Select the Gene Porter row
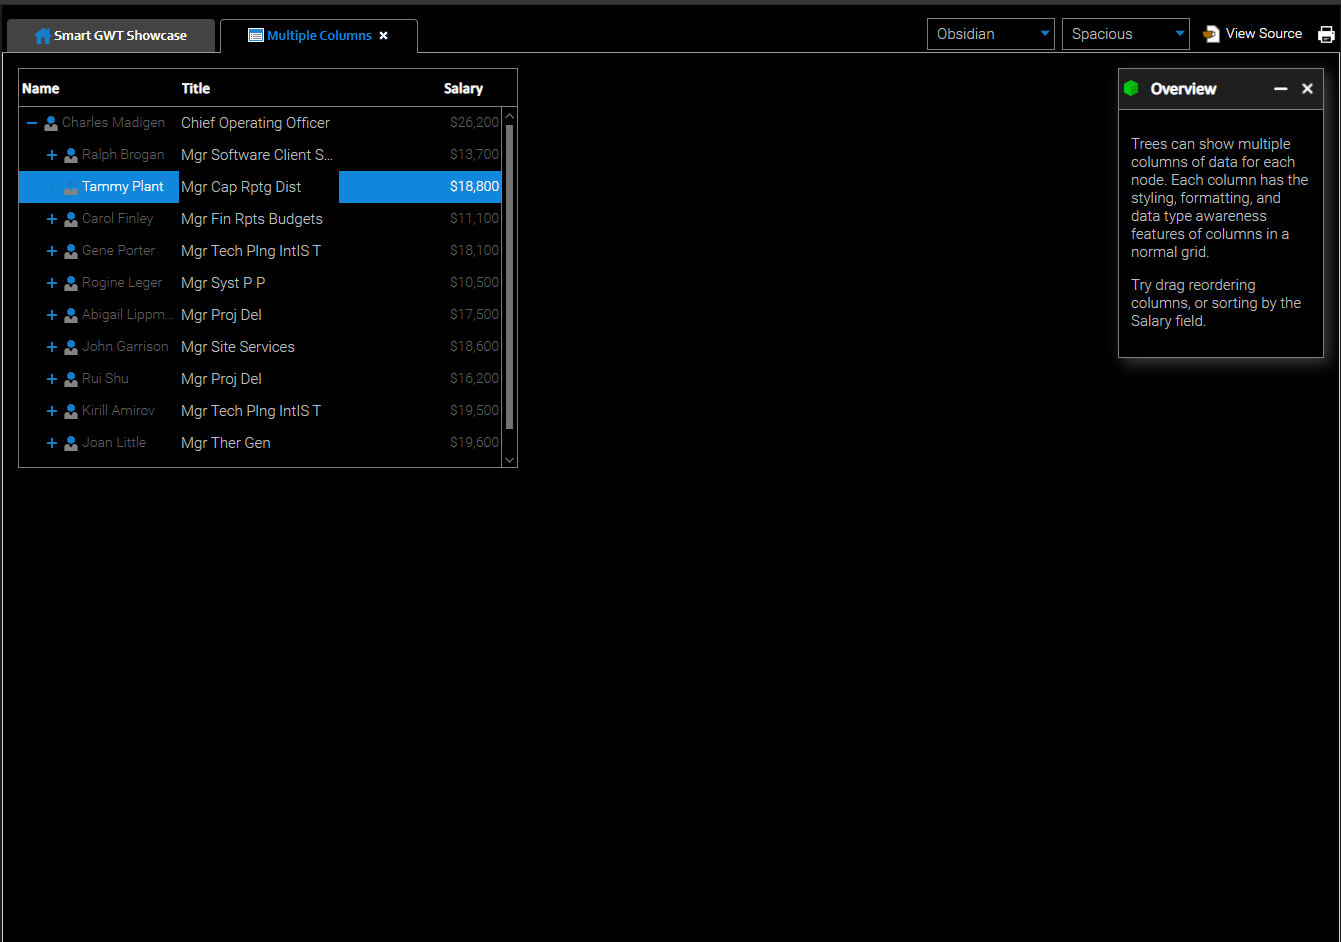The height and width of the screenshot is (942, 1341). pyautogui.click(x=250, y=251)
